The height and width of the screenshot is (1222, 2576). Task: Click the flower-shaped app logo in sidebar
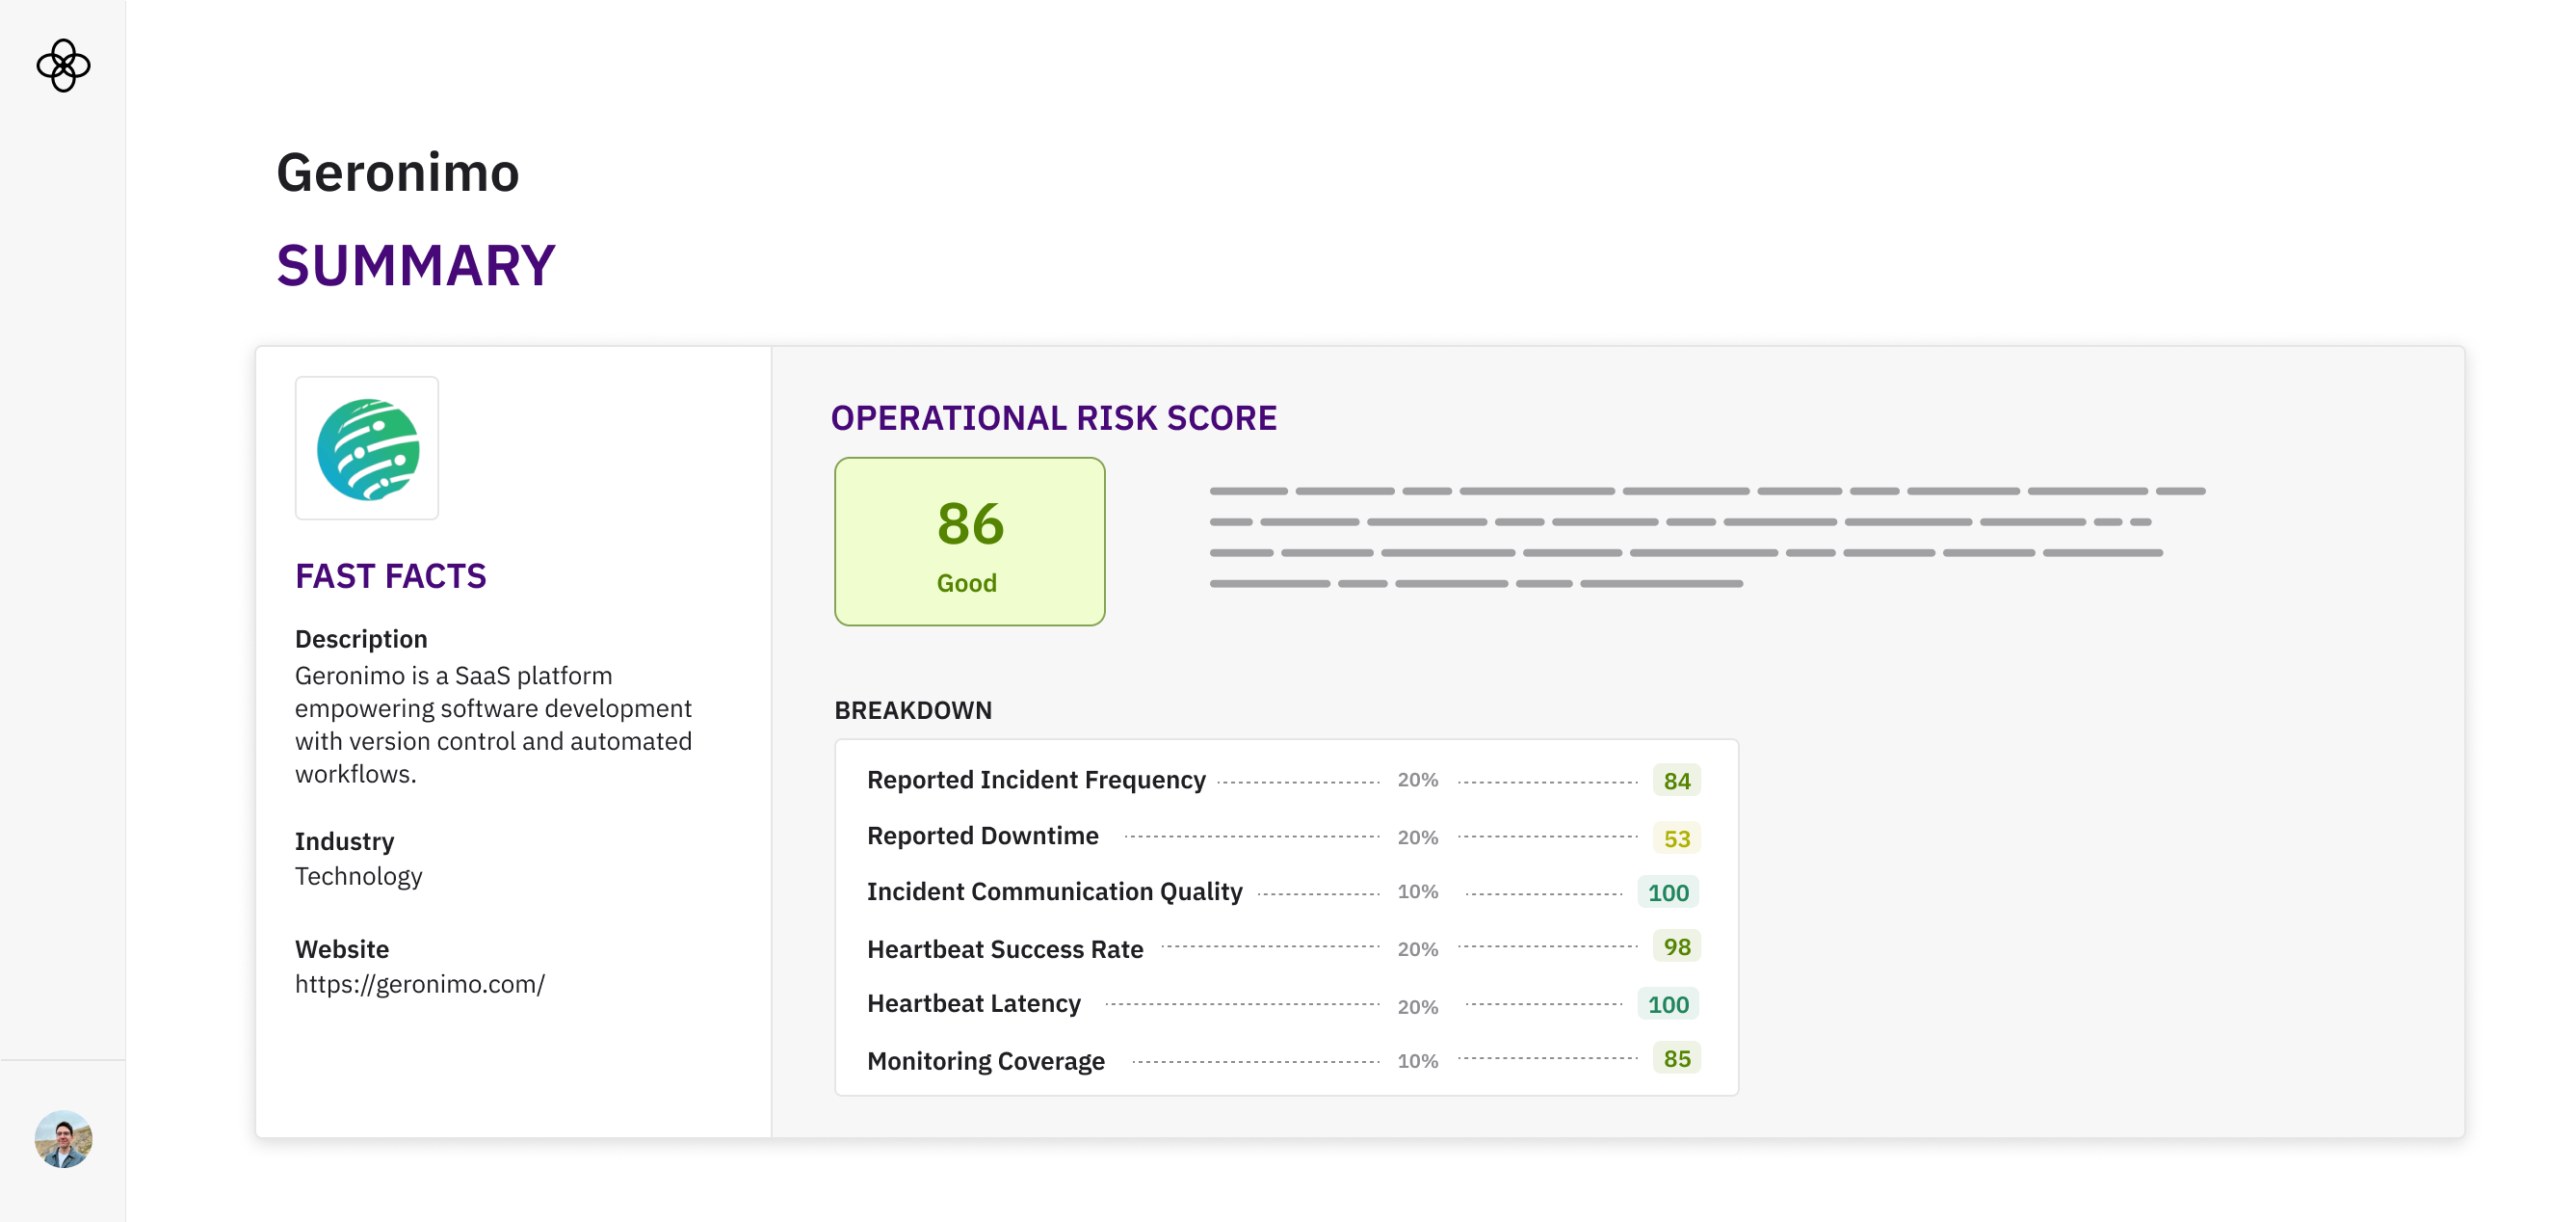click(x=63, y=66)
